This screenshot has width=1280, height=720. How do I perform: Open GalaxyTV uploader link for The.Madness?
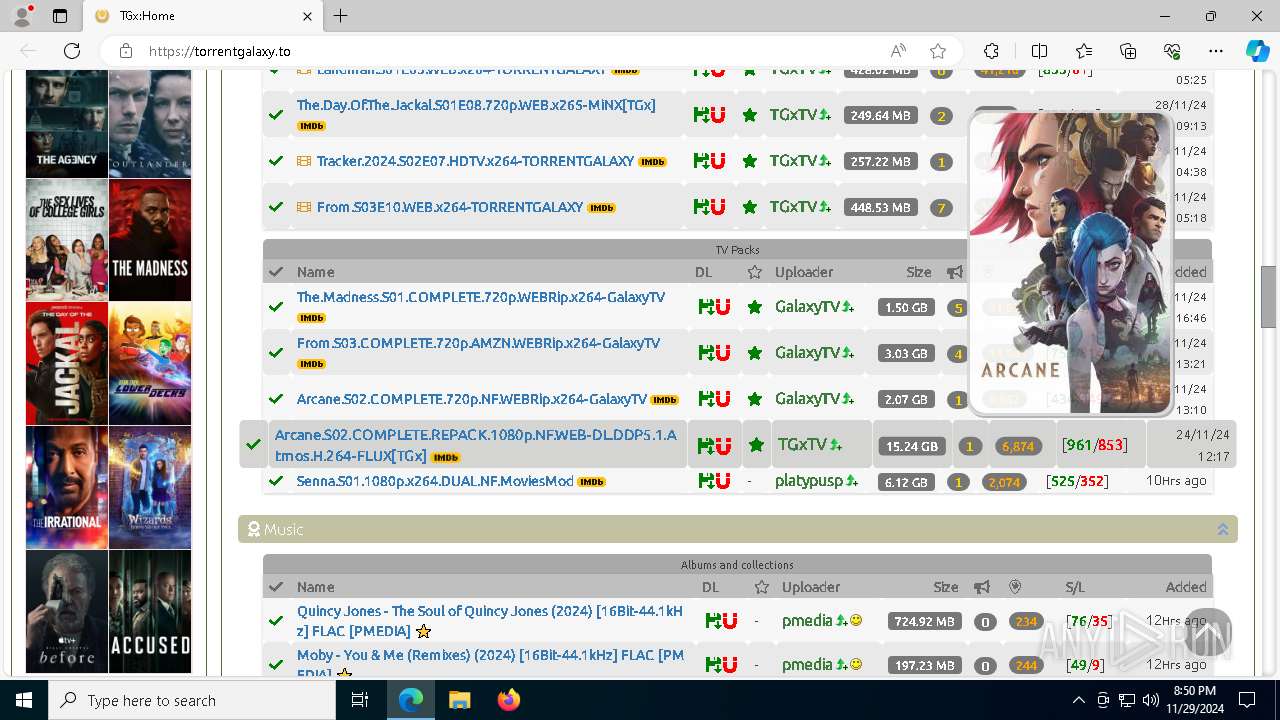coord(807,307)
